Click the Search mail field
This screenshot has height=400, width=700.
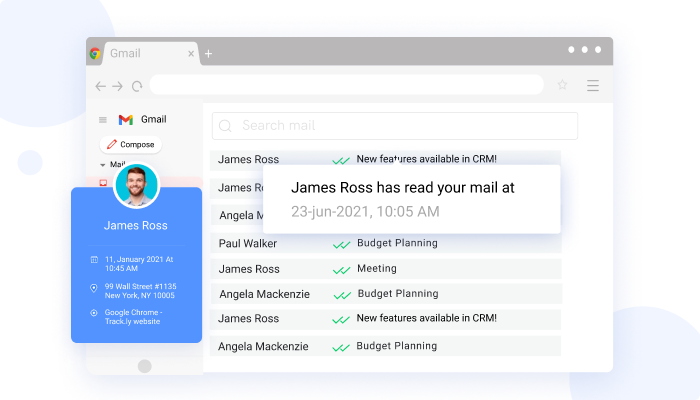click(395, 126)
